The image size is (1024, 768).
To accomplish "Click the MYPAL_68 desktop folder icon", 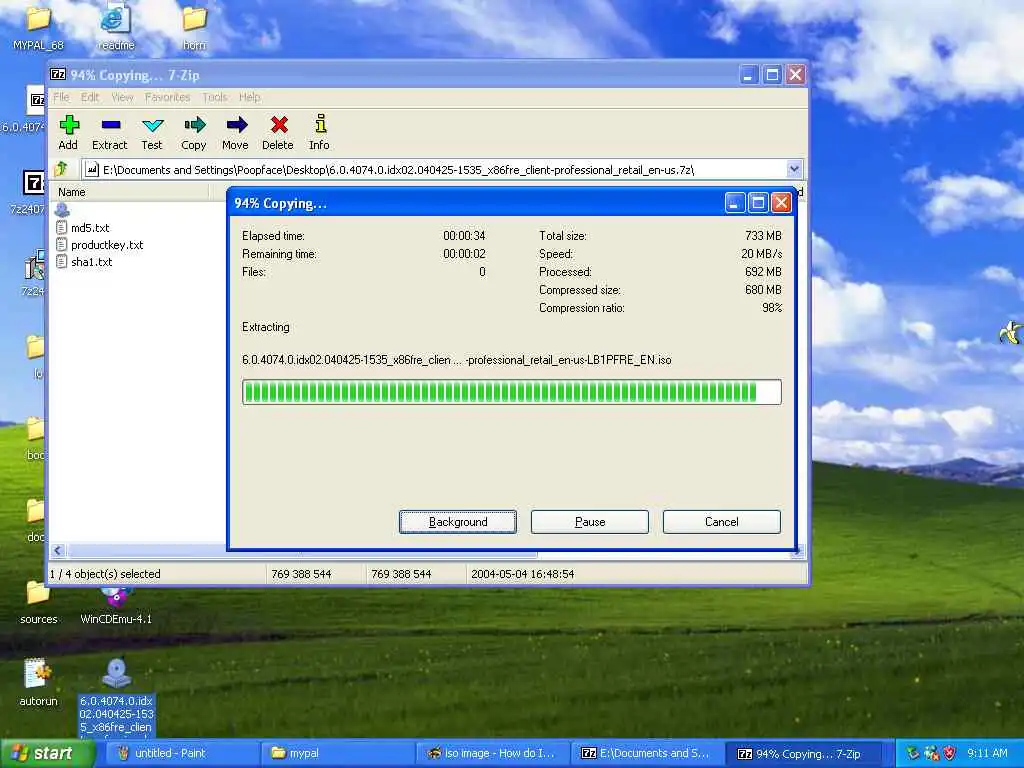I will tap(39, 27).
